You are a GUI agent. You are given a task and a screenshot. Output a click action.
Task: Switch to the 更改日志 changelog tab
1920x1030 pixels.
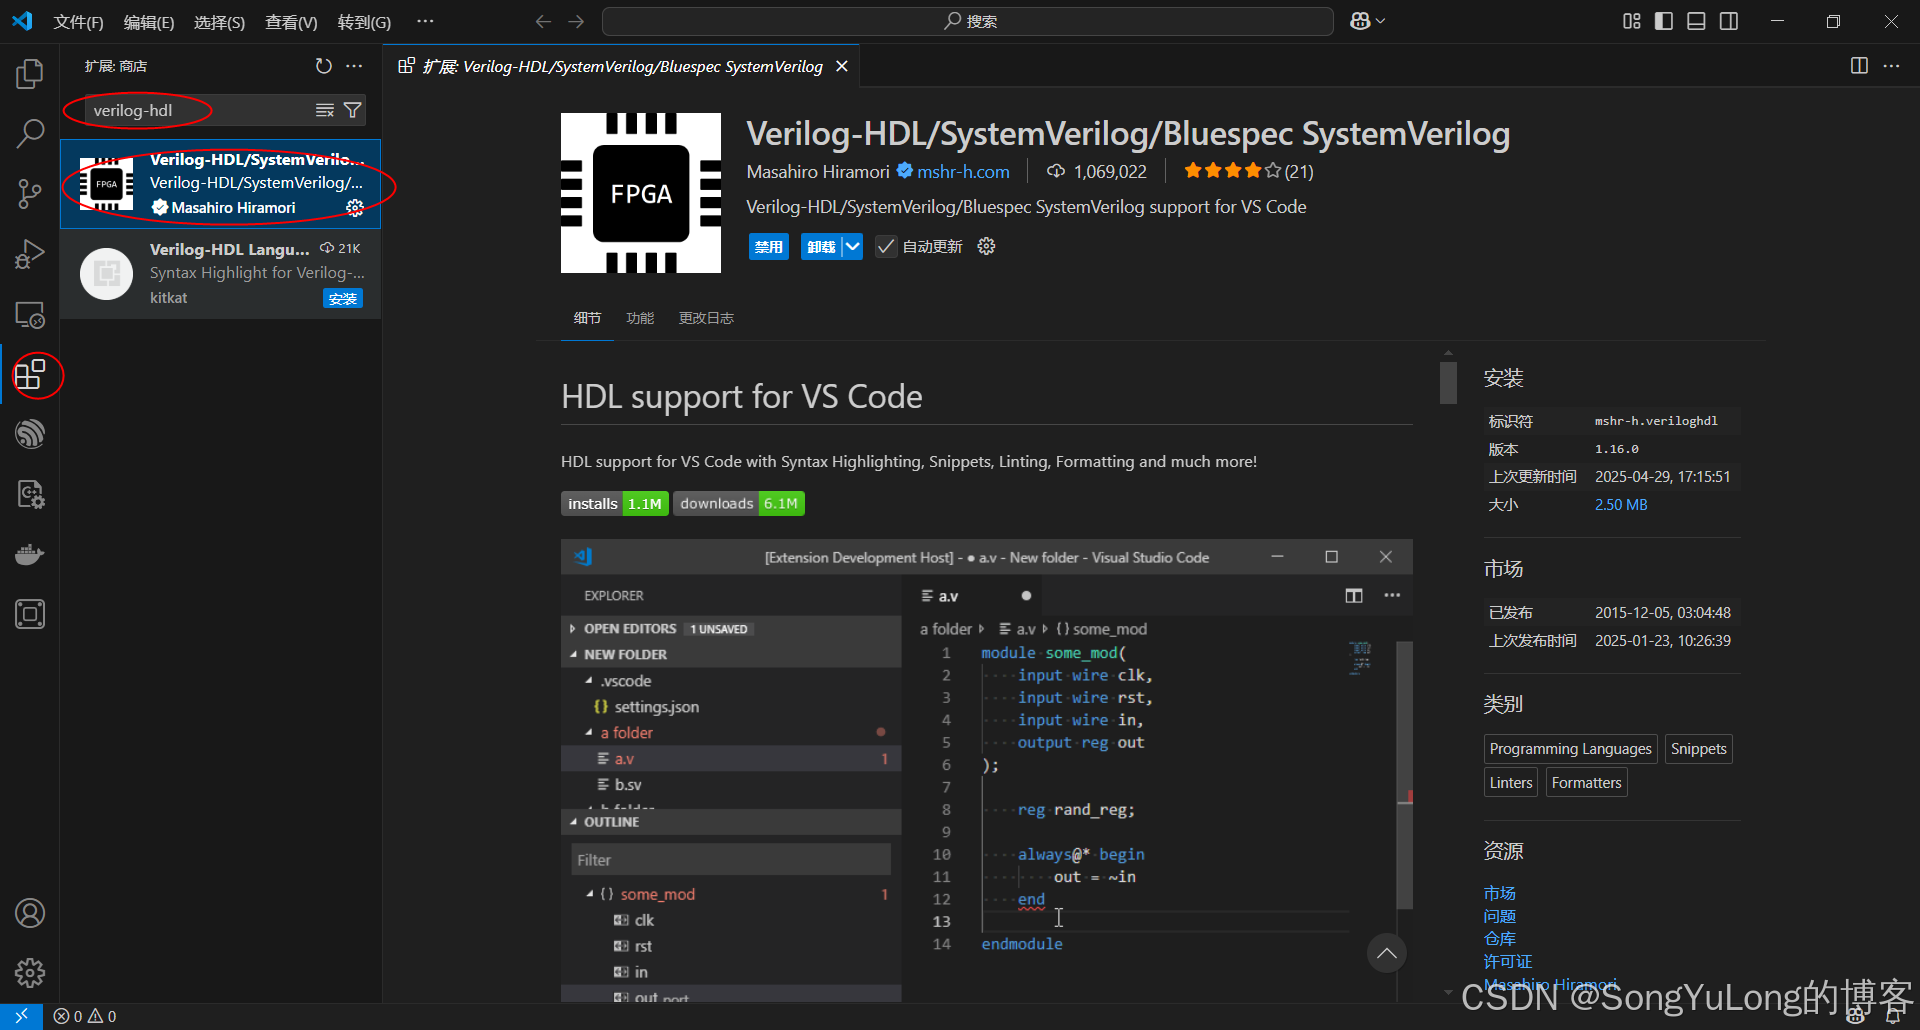[706, 318]
